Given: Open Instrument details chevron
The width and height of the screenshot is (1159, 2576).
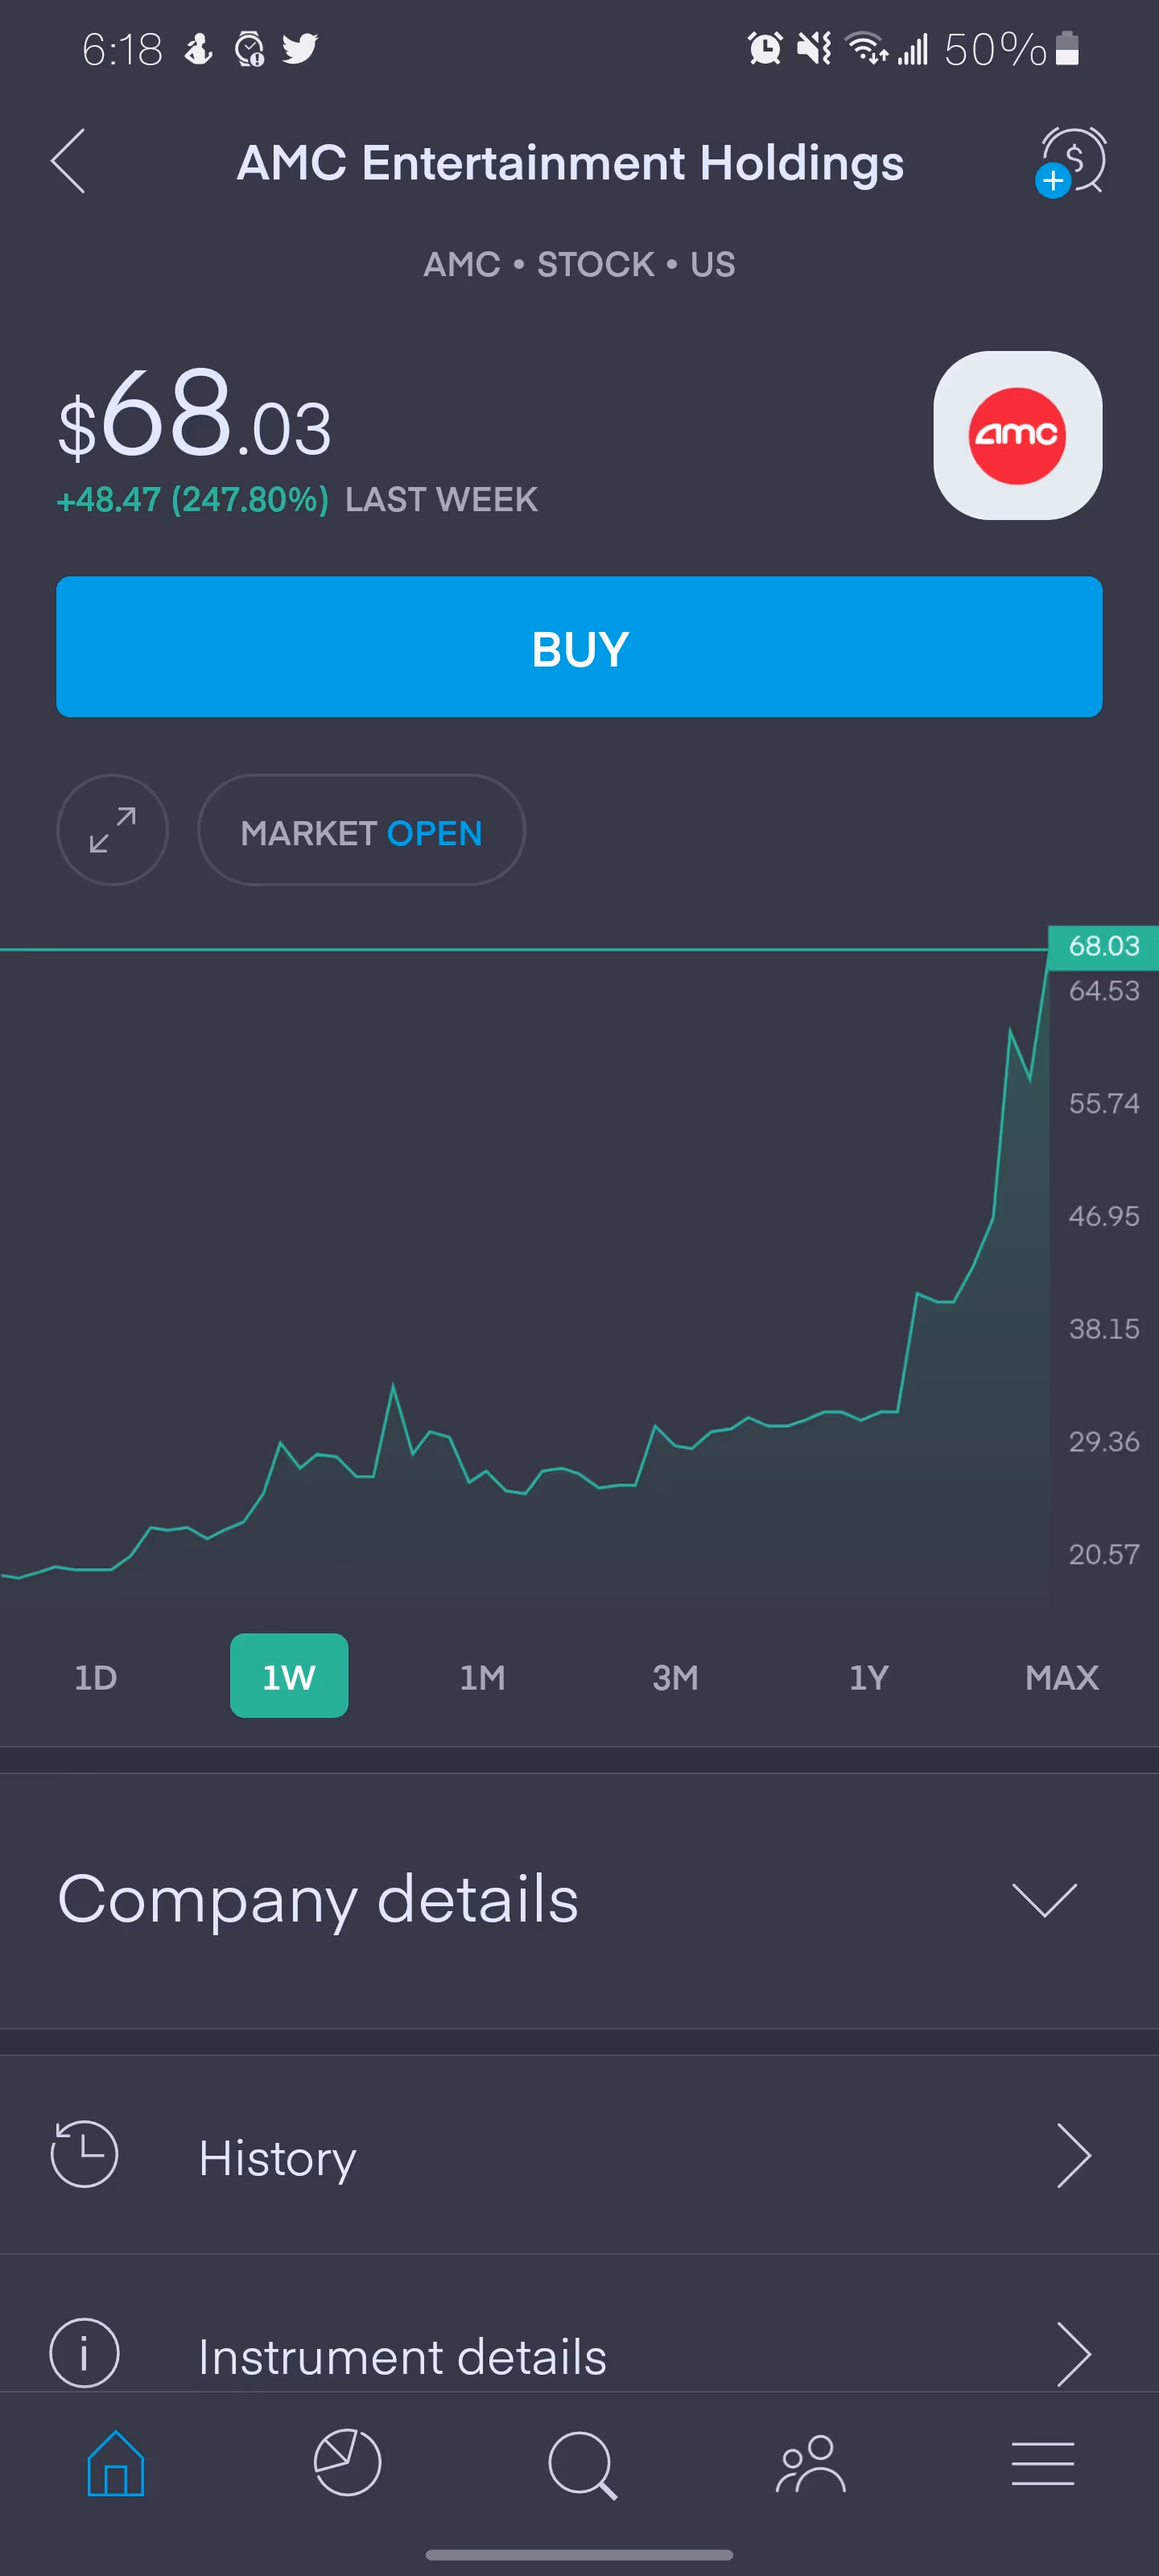Looking at the screenshot, I should 1072,2354.
